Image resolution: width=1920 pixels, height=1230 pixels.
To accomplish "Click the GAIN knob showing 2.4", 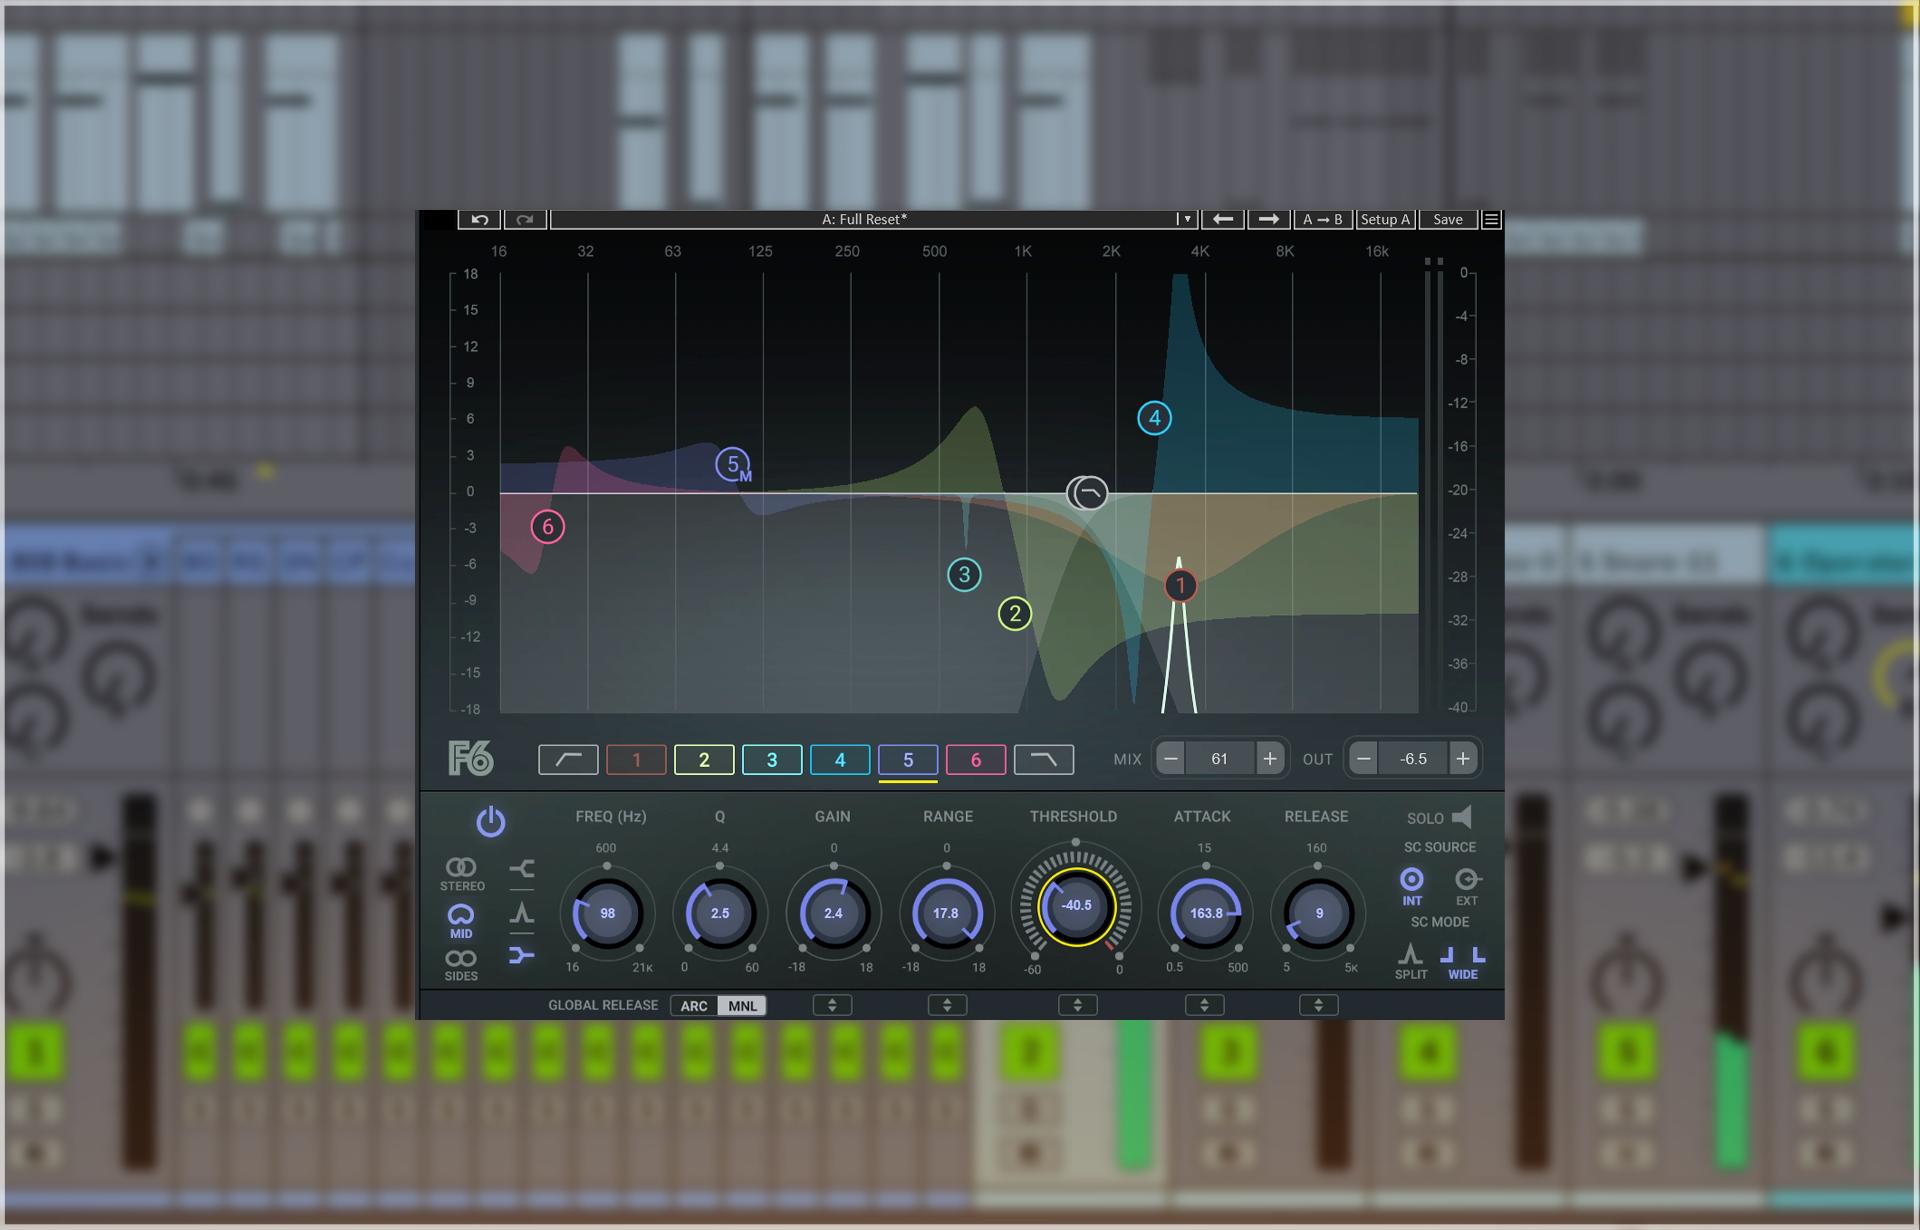I will (833, 913).
